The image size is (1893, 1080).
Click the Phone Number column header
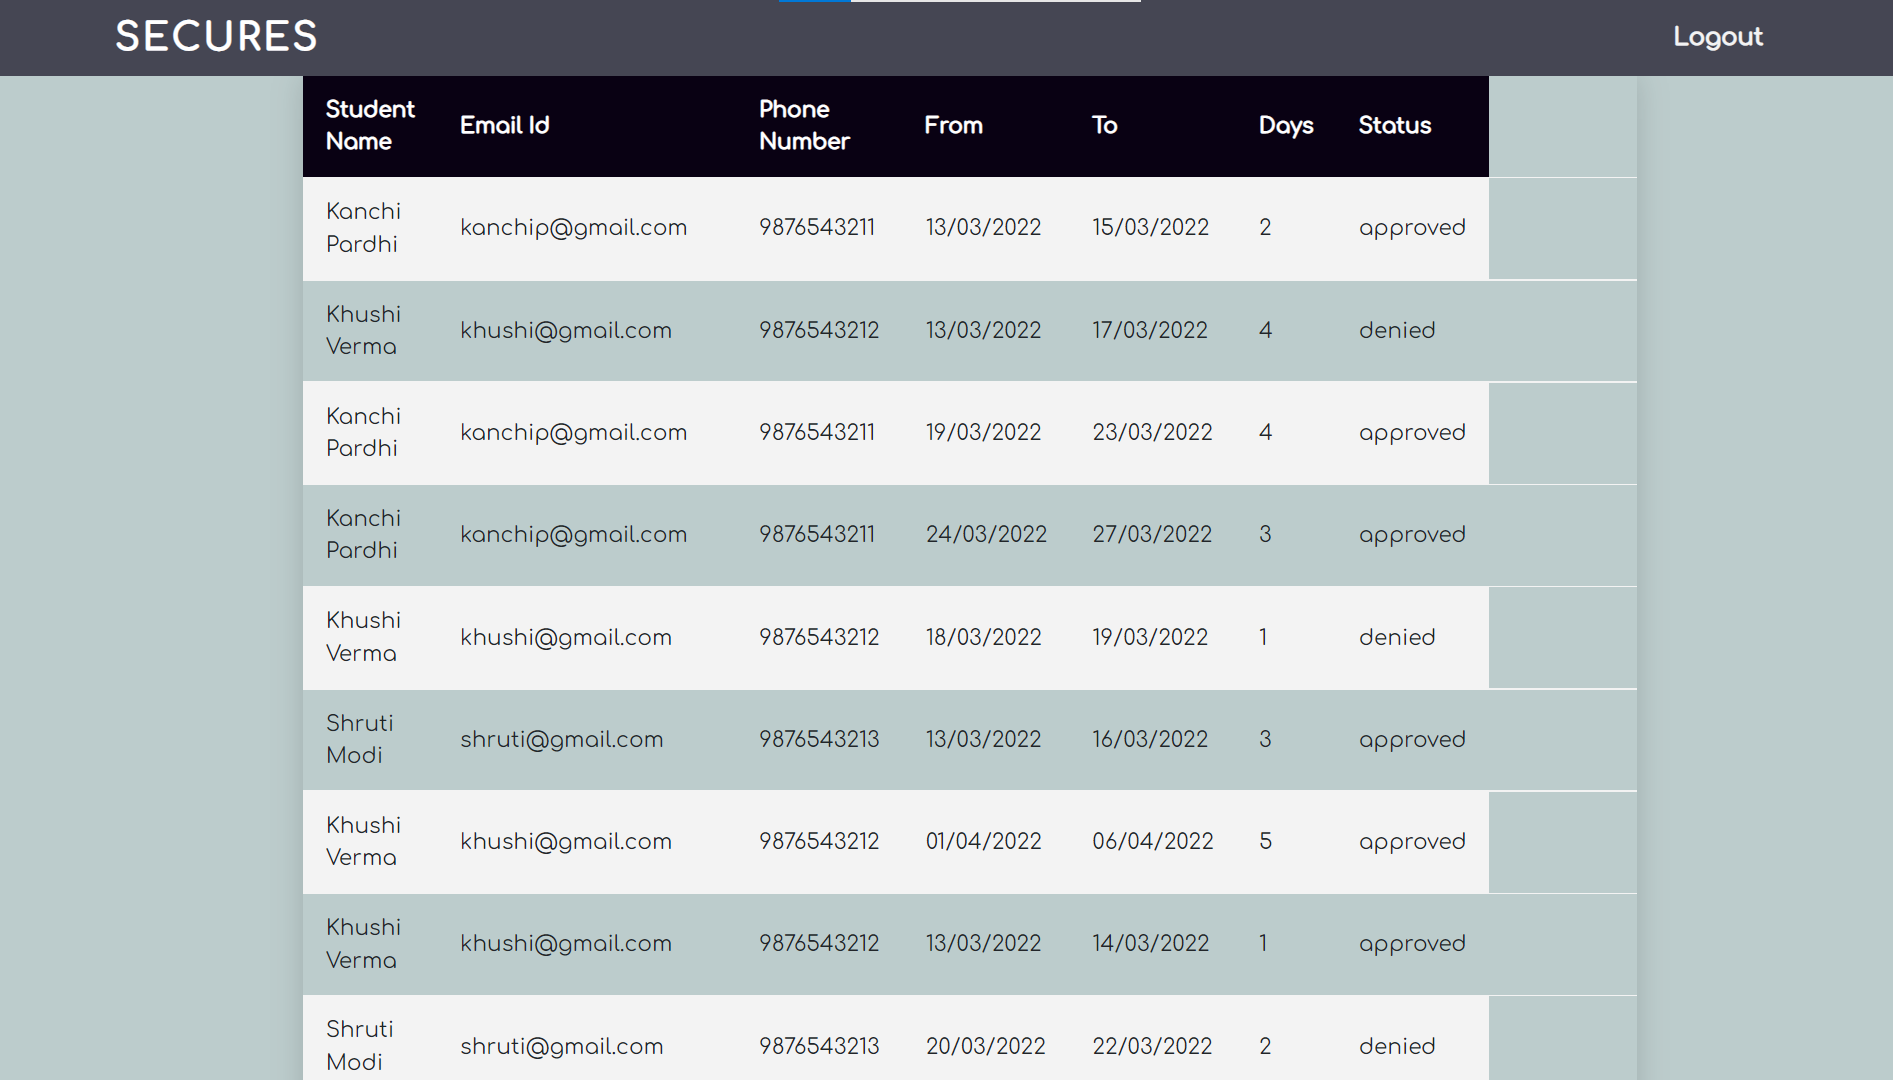pos(804,125)
